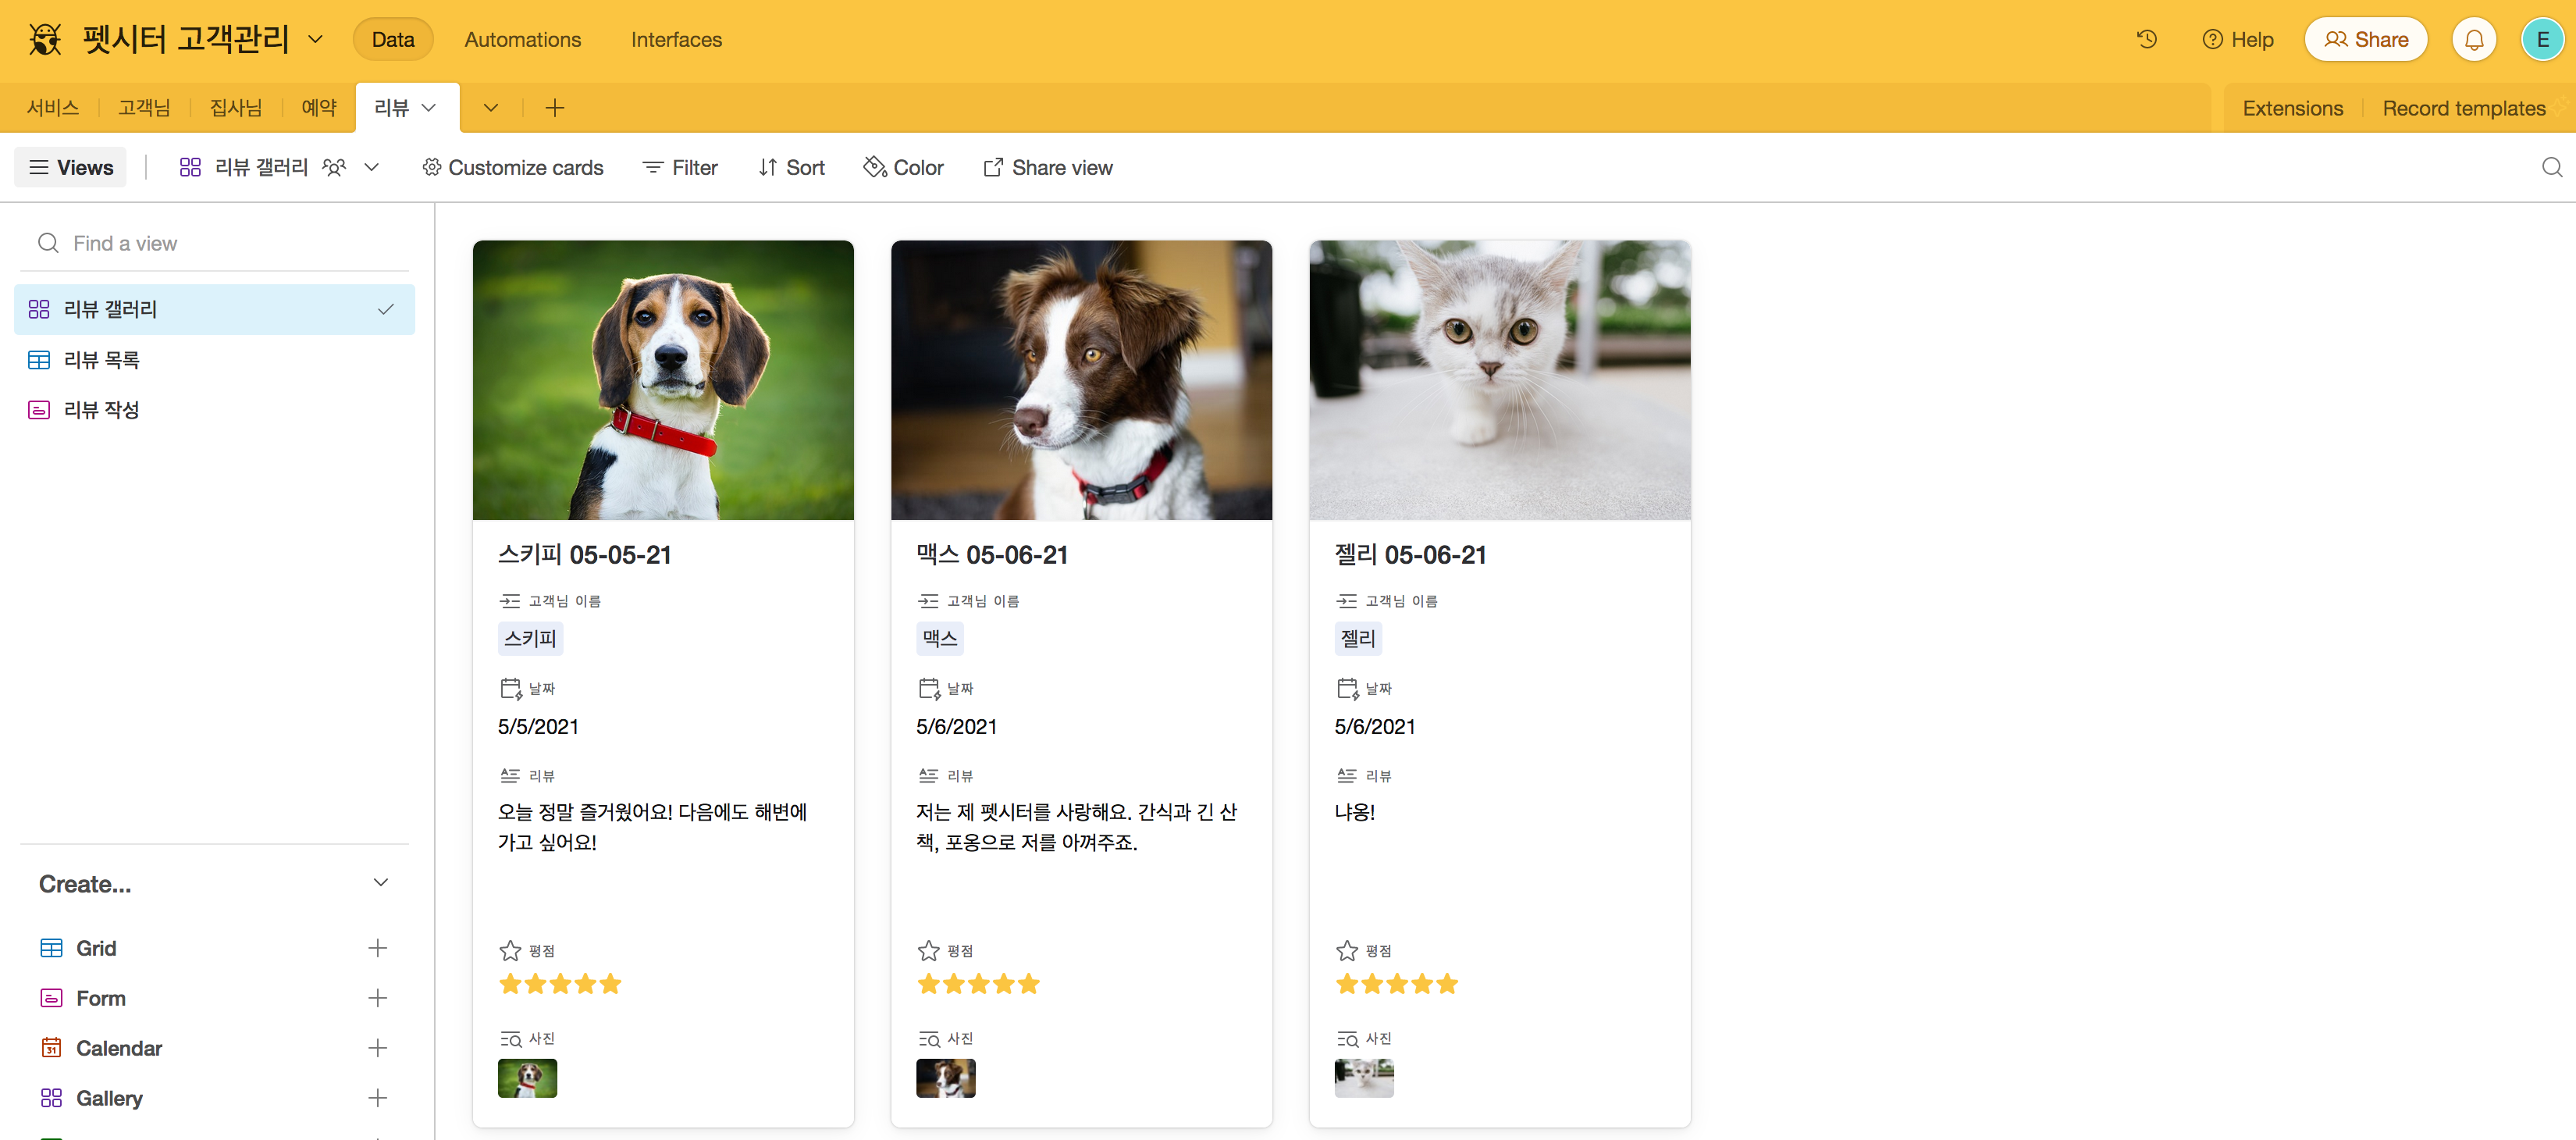The image size is (2576, 1140).
Task: Open the account avatar E
Action: coord(2542,40)
